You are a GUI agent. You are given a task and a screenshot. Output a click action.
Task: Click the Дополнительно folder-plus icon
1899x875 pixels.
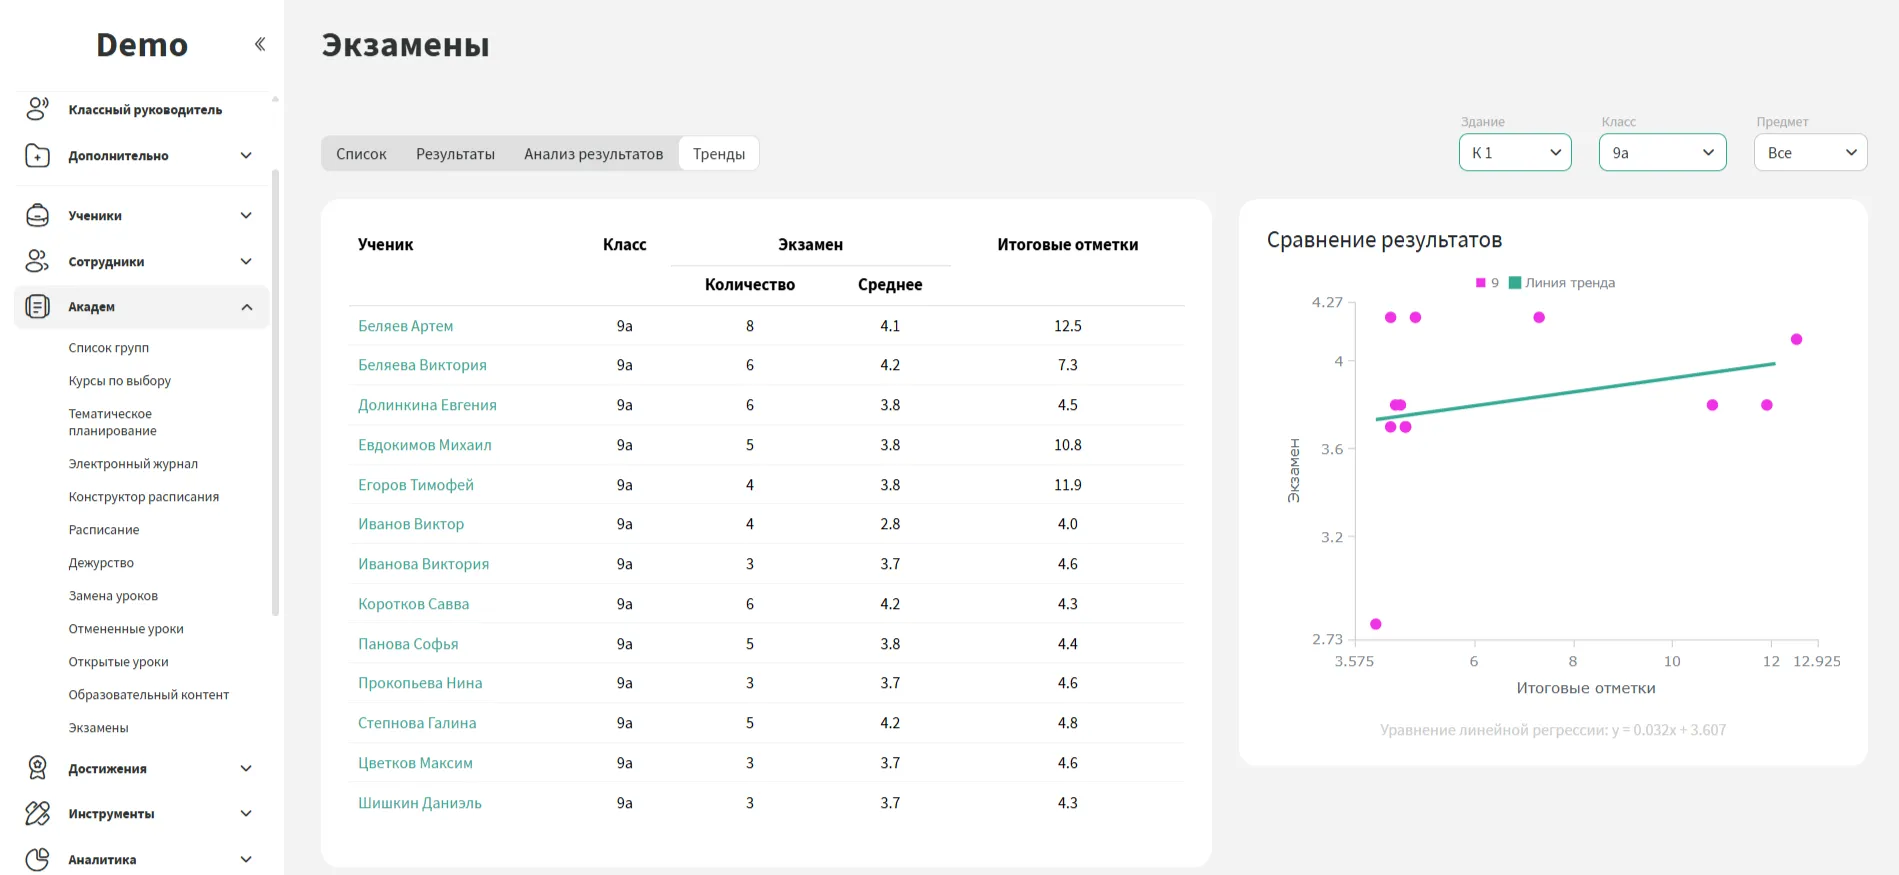37,156
